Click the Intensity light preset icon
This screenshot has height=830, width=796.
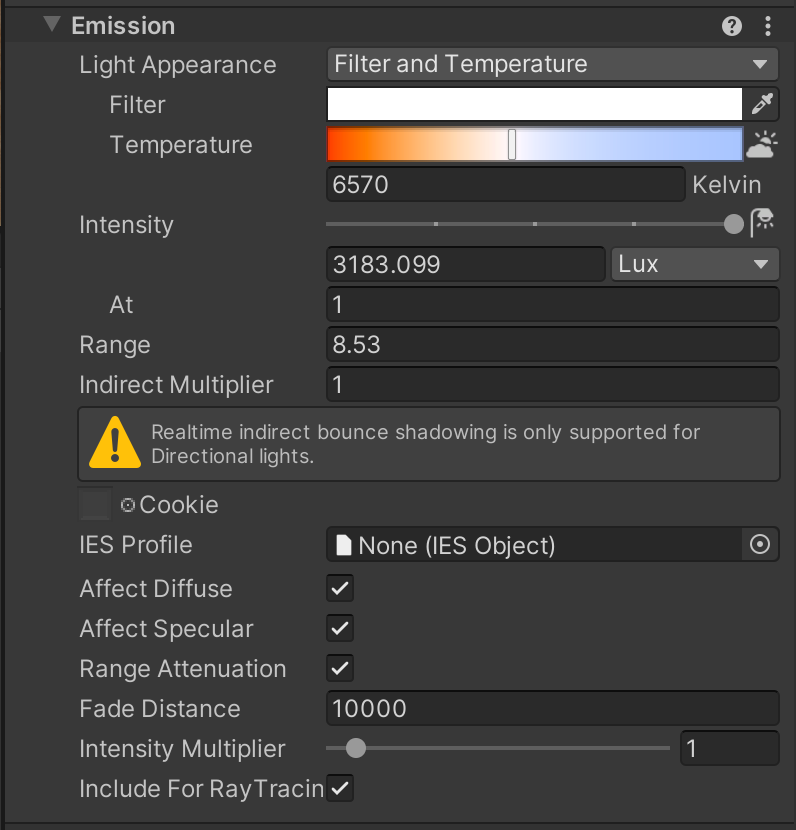click(763, 222)
